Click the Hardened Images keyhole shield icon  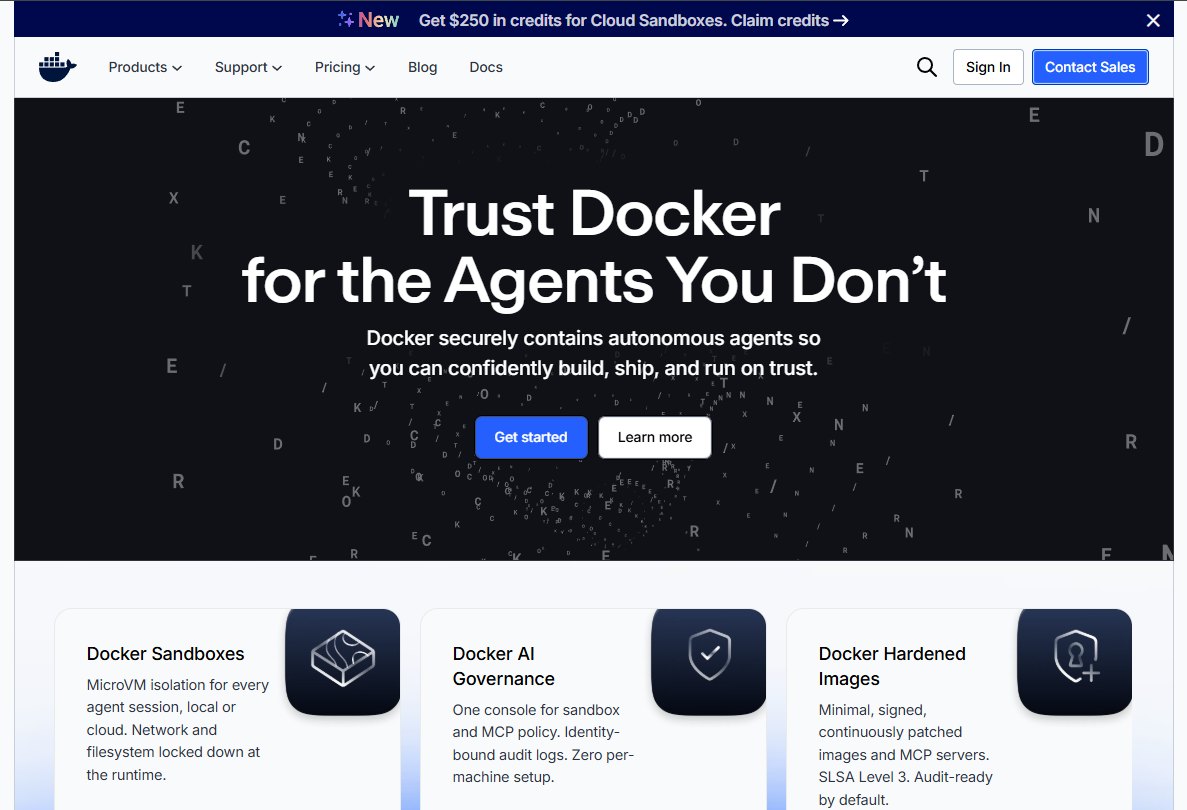(x=1076, y=656)
